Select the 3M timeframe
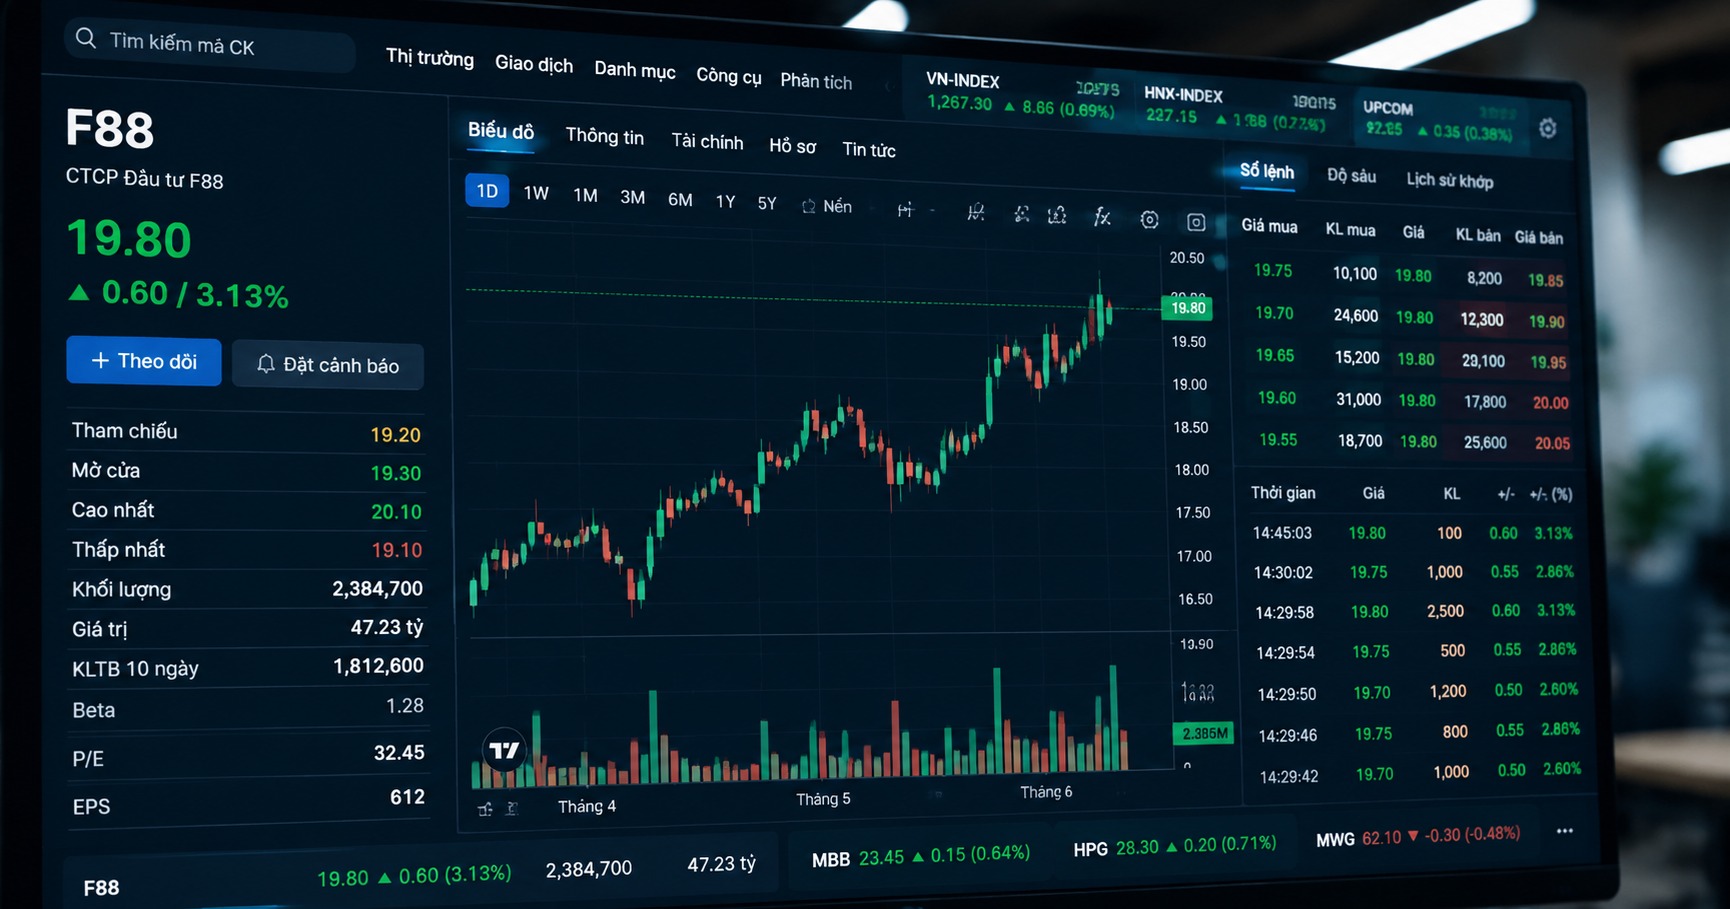This screenshot has height=909, width=1730. point(632,197)
